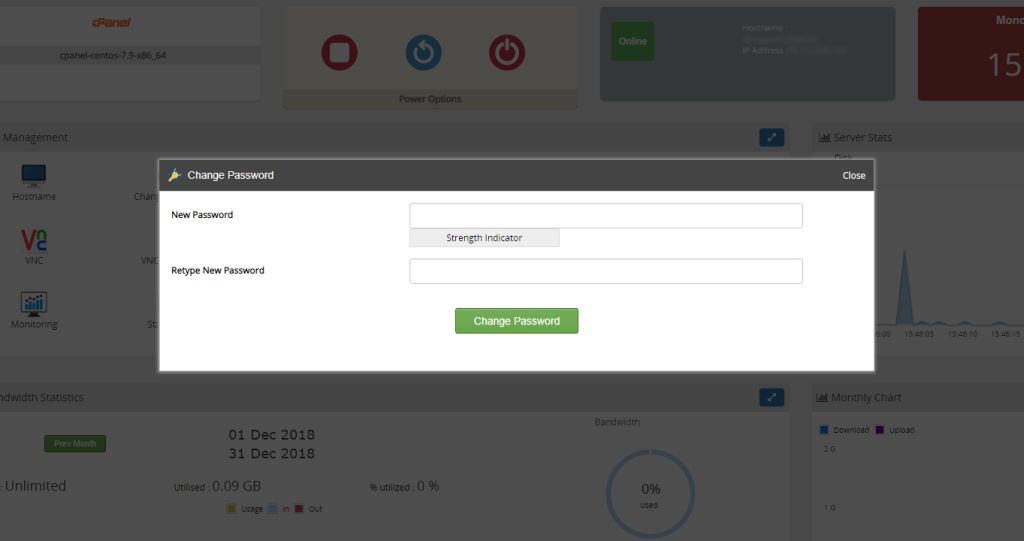
Task: Expand the Bandwidth Statistics panel
Action: point(771,398)
